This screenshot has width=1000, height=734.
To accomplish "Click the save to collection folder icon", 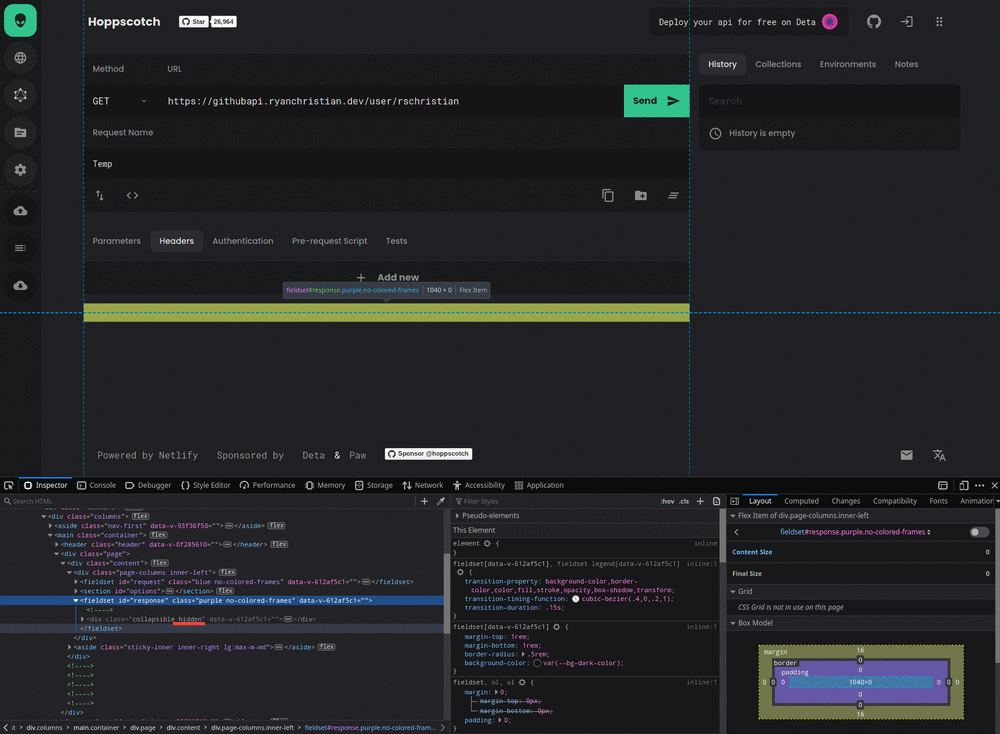I will click(641, 195).
